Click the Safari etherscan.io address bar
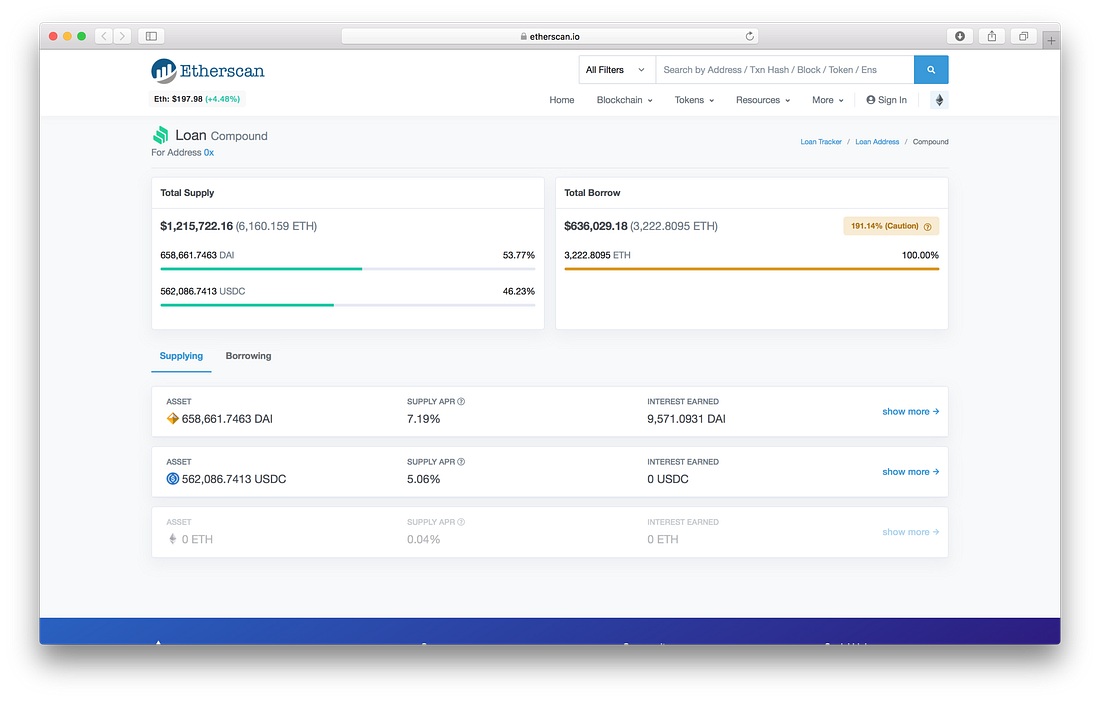The width and height of the screenshot is (1100, 701). (x=549, y=36)
